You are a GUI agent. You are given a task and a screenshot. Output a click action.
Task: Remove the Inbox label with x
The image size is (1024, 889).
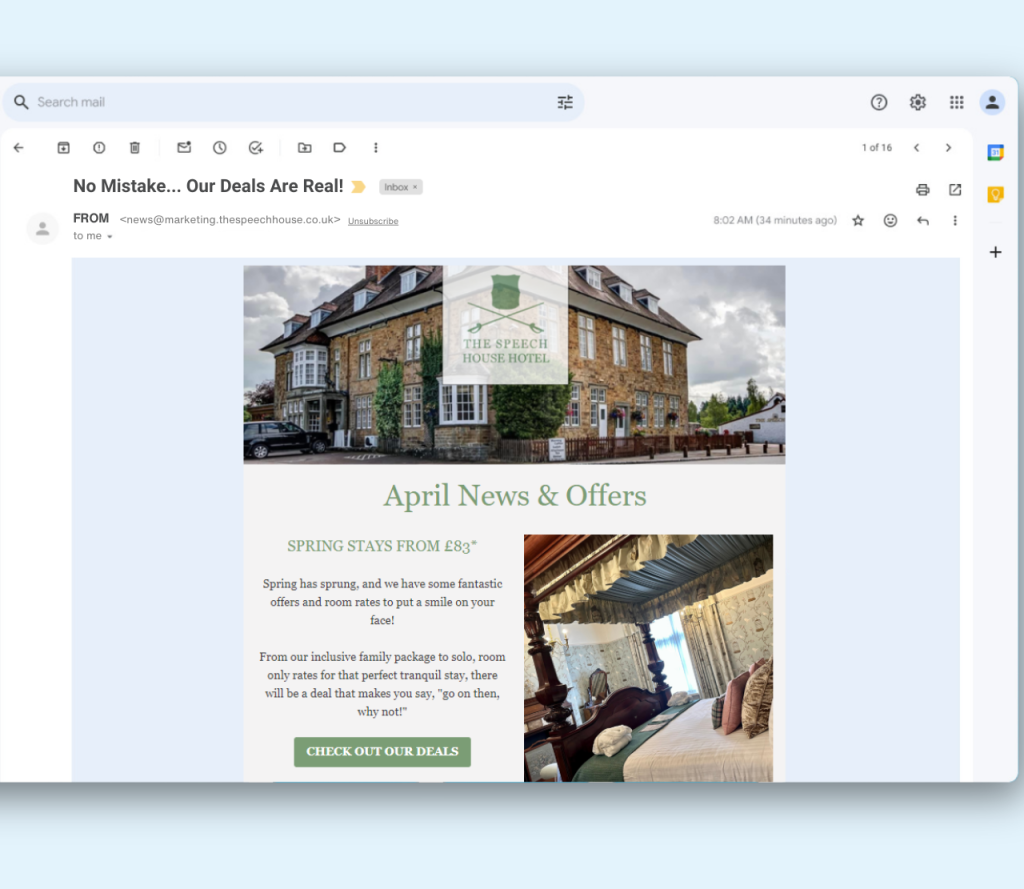415,187
